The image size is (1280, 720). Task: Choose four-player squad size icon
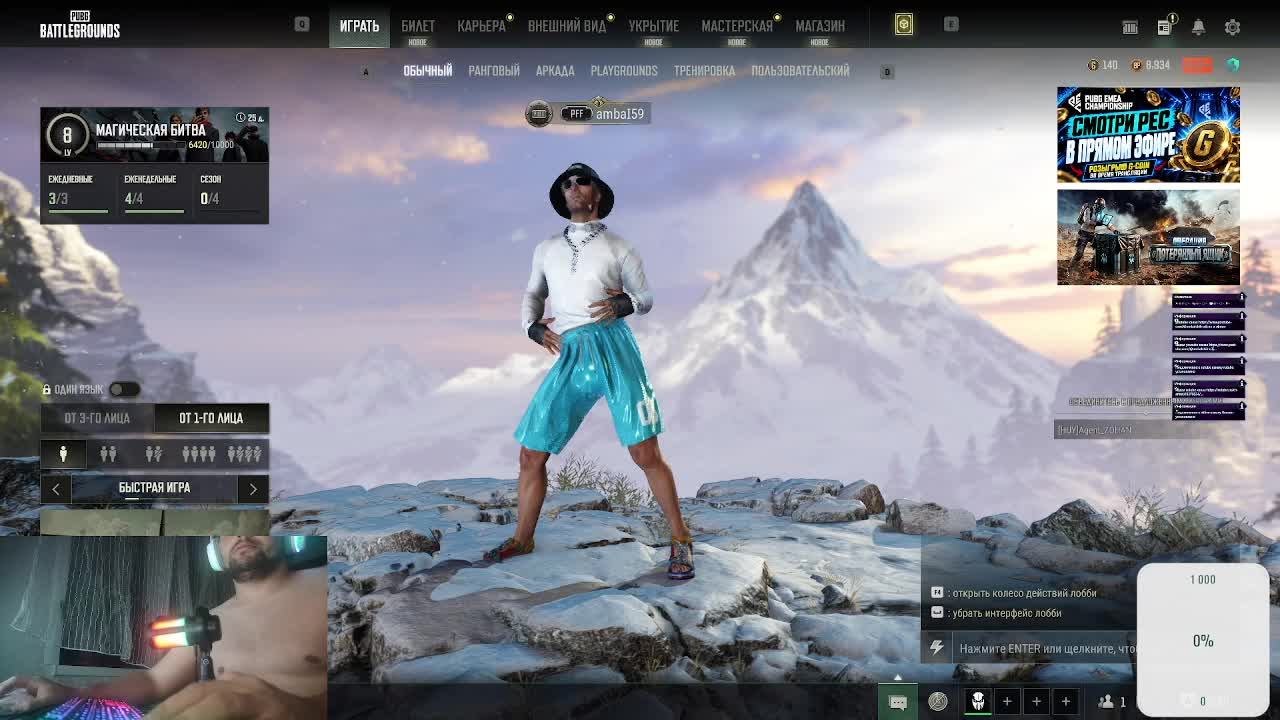click(198, 454)
